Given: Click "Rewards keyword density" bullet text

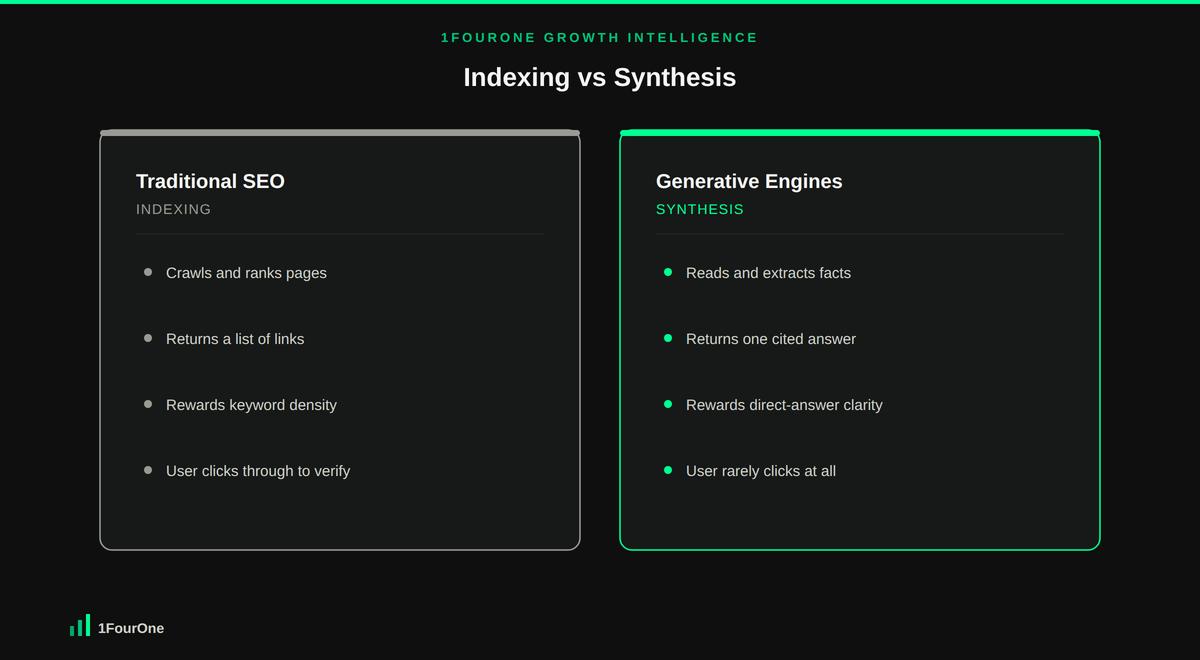Looking at the screenshot, I should (x=251, y=405).
